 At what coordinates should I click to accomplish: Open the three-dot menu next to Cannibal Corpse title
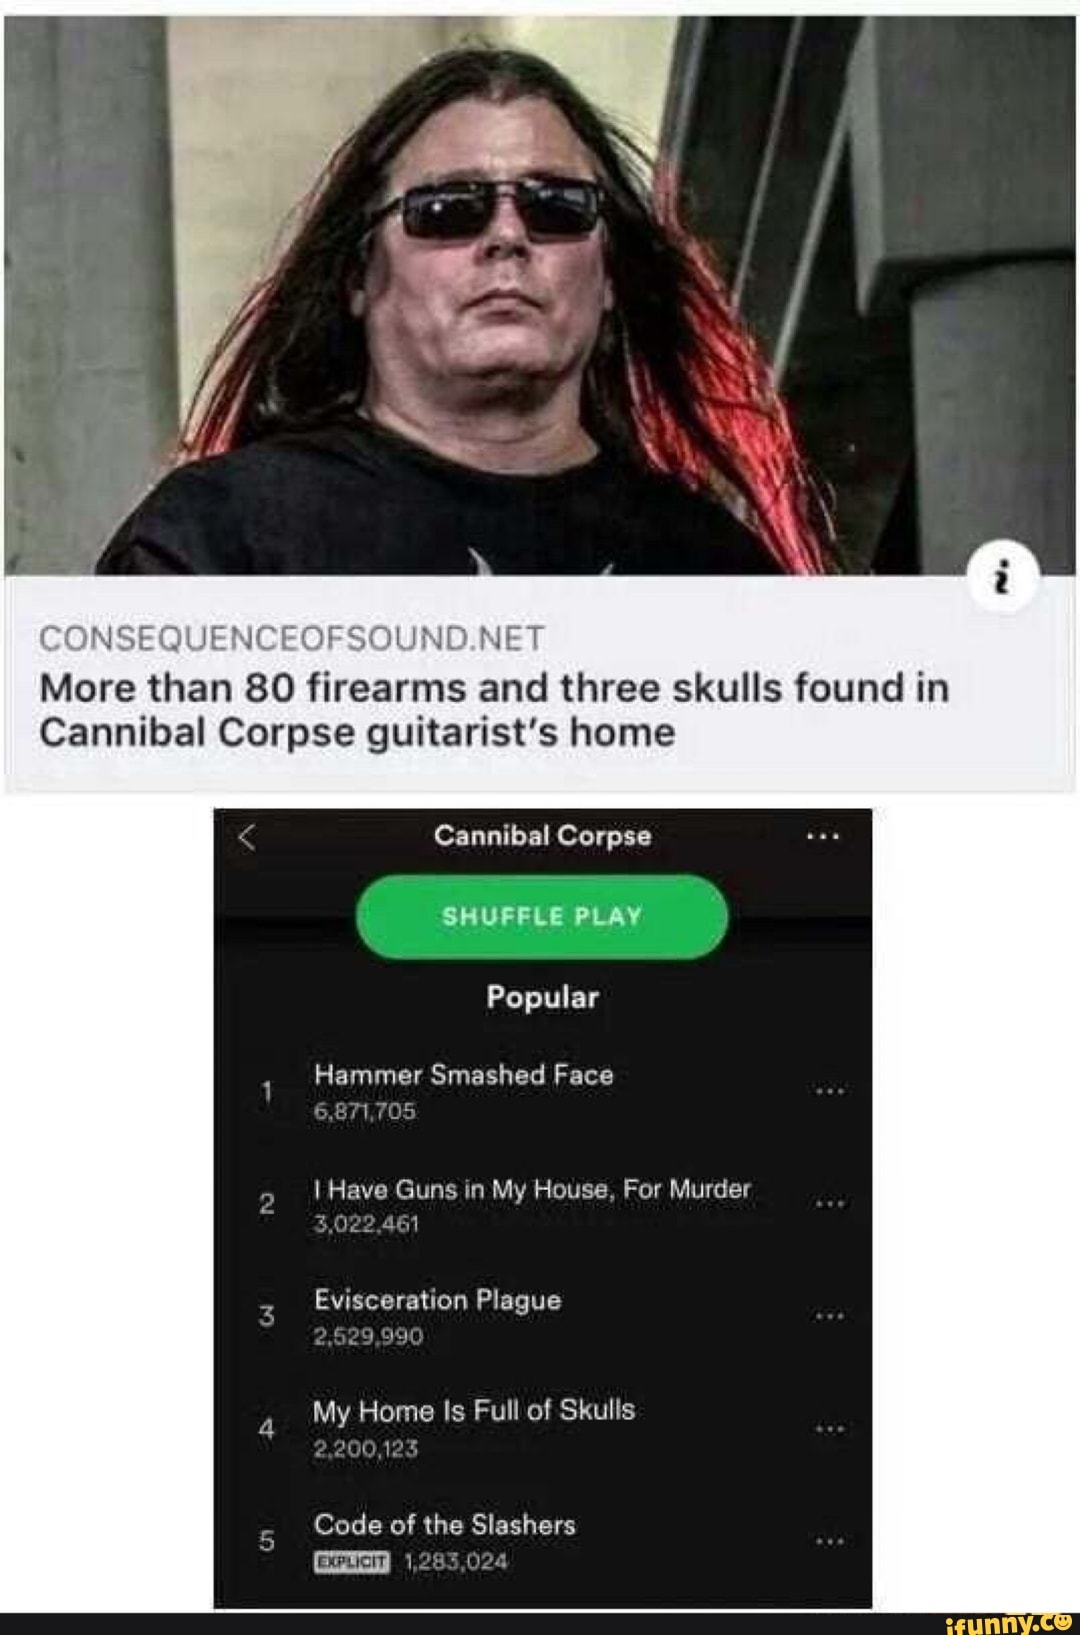[x=822, y=837]
